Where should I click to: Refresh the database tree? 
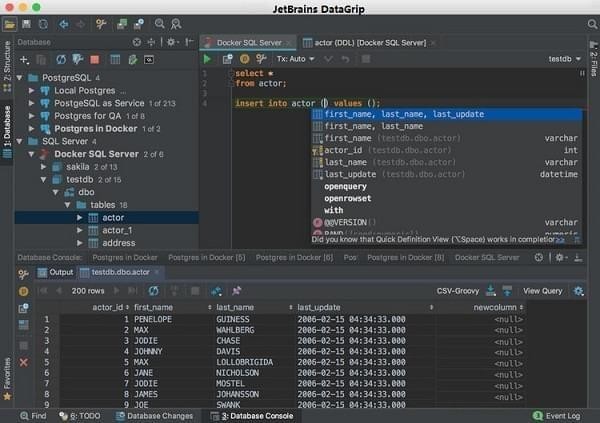[61, 60]
